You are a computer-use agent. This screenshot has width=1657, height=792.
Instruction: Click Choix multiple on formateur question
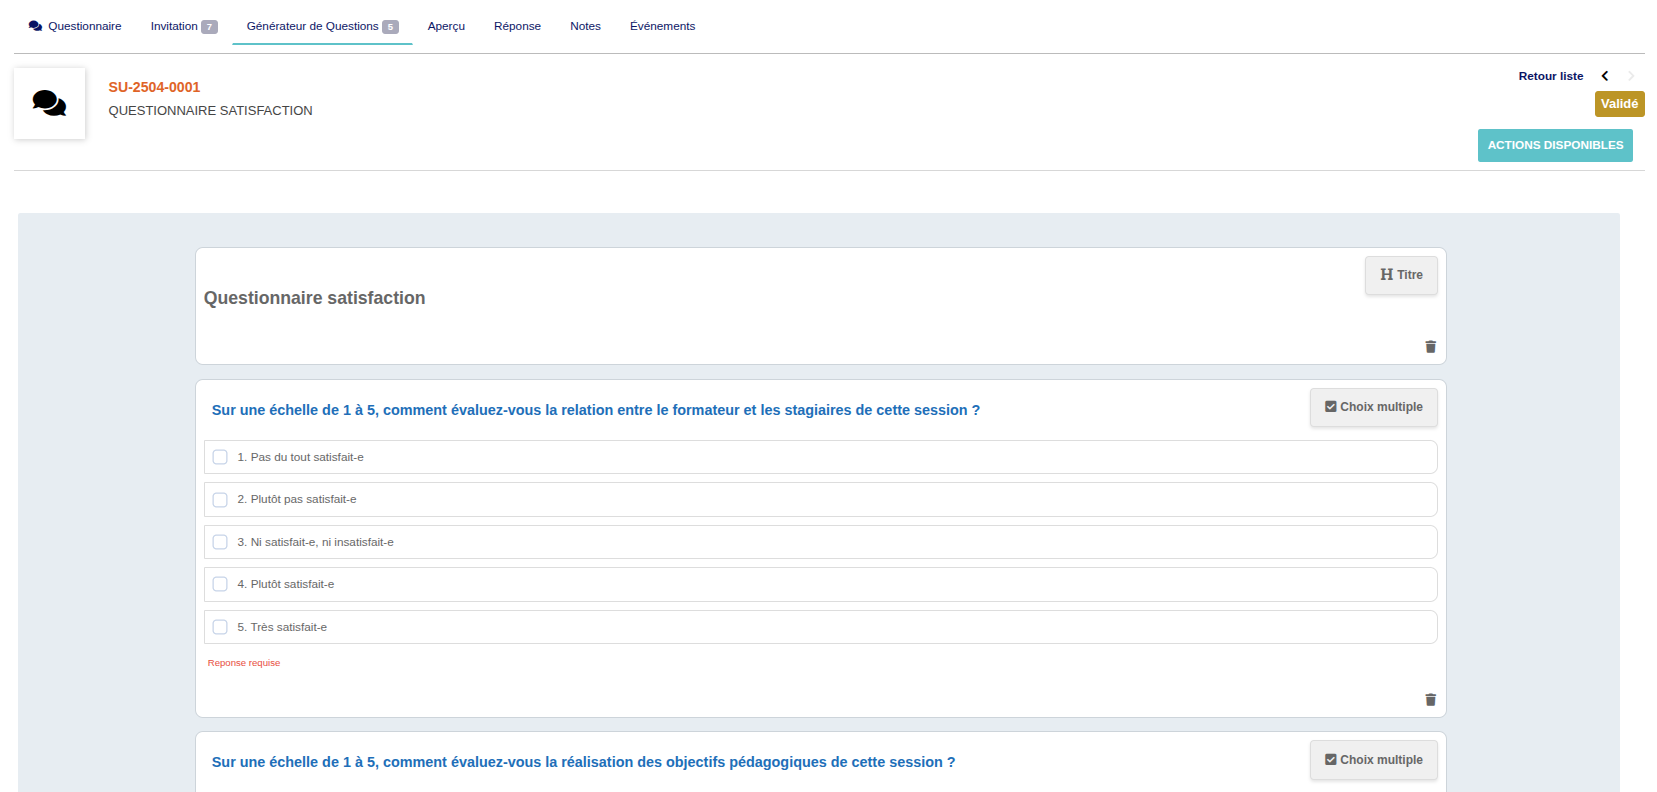click(x=1373, y=407)
